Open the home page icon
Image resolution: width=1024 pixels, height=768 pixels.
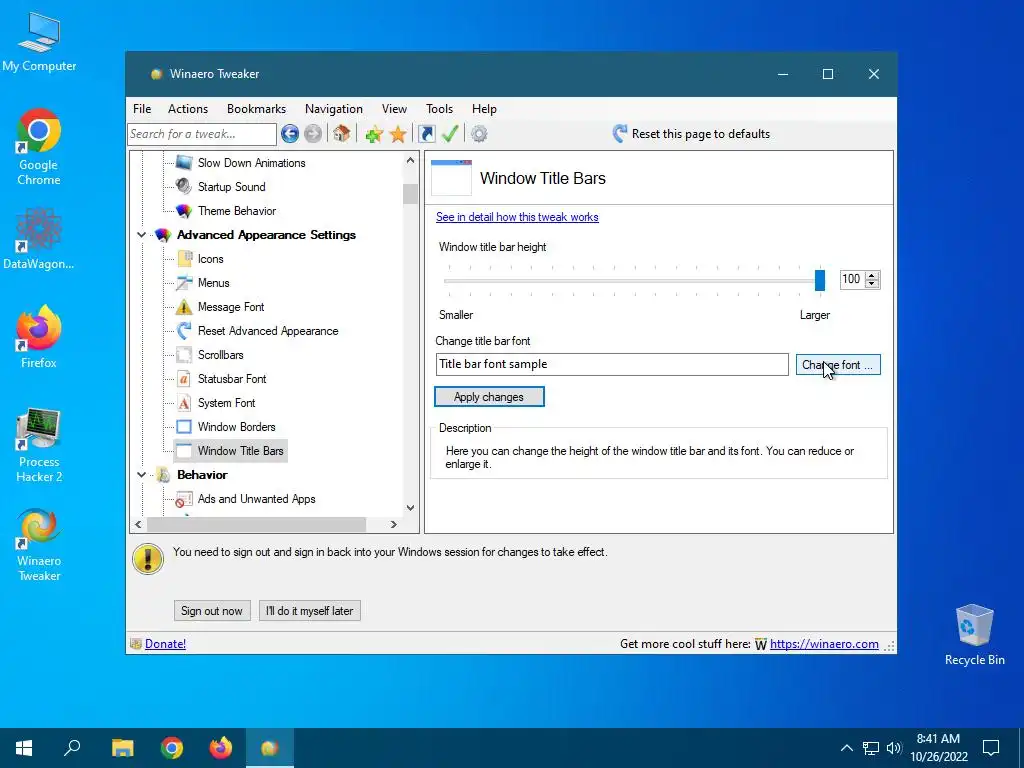341,133
